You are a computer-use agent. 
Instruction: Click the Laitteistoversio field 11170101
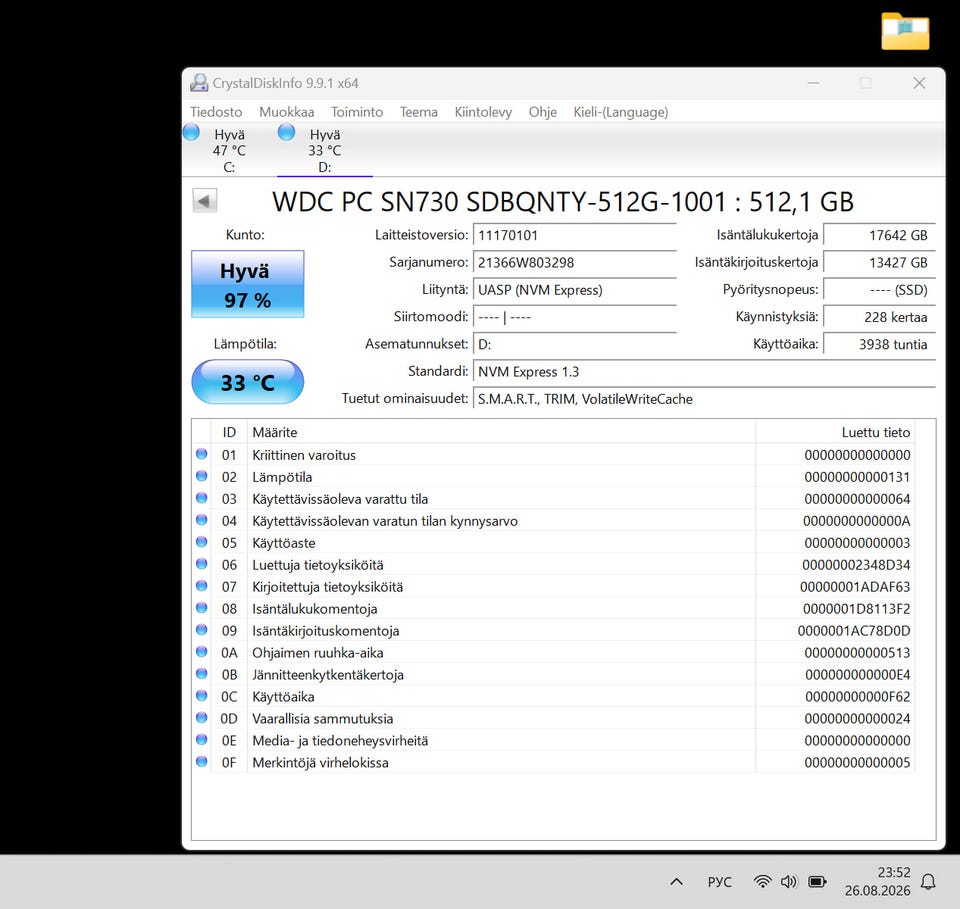pos(574,236)
